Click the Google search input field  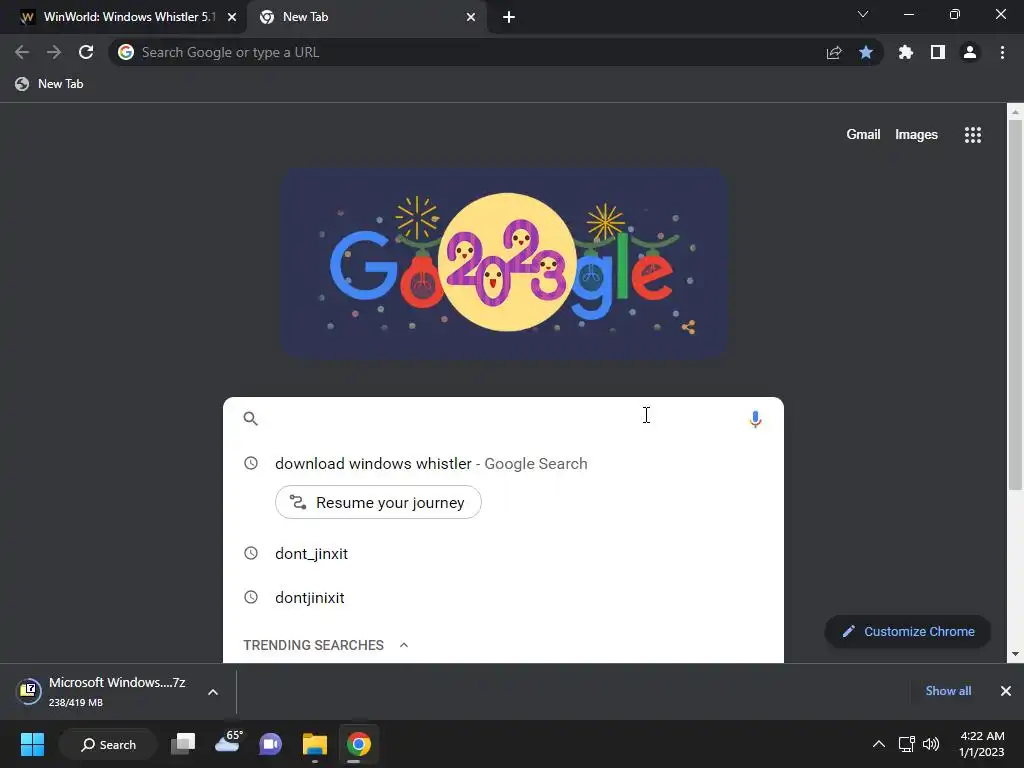point(503,419)
